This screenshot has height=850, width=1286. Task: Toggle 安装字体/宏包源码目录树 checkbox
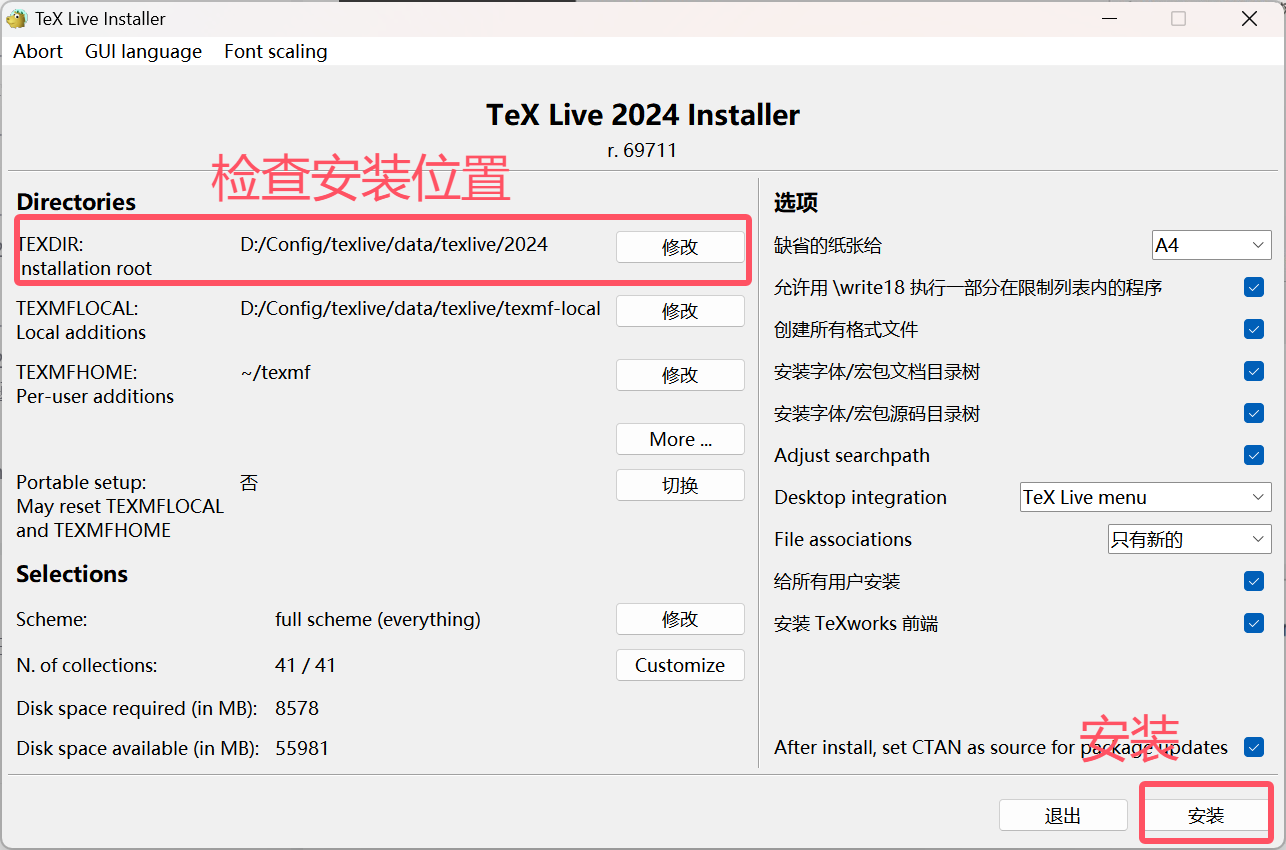coord(1254,413)
